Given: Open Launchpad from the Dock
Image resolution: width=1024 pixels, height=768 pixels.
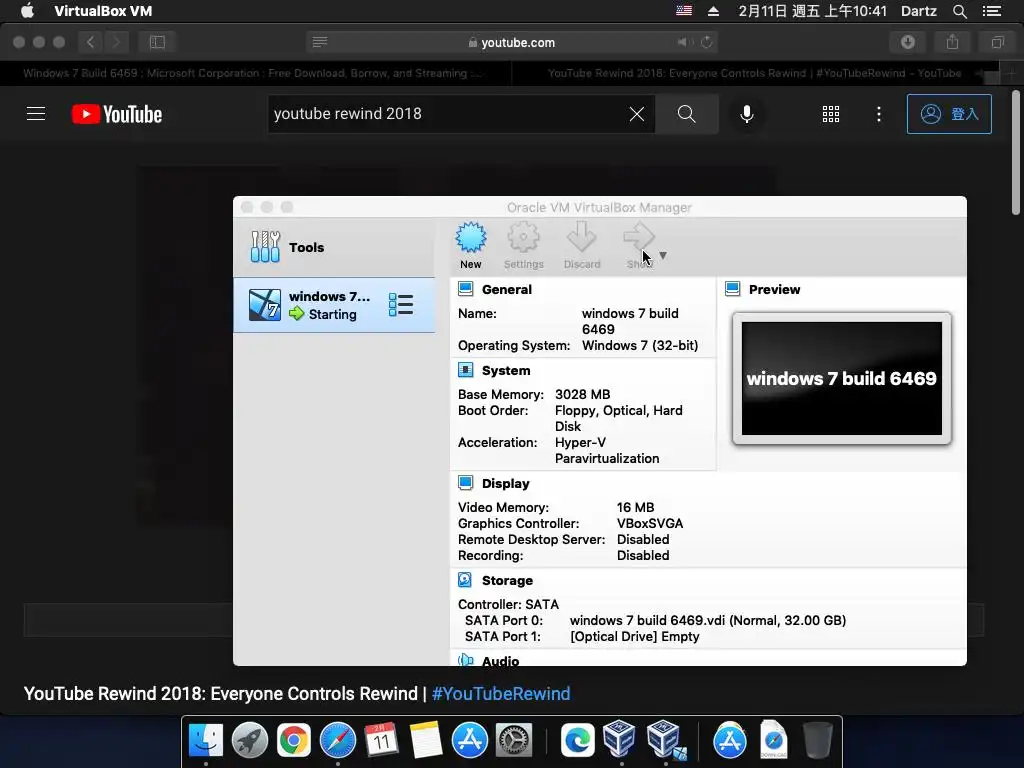Looking at the screenshot, I should point(249,741).
